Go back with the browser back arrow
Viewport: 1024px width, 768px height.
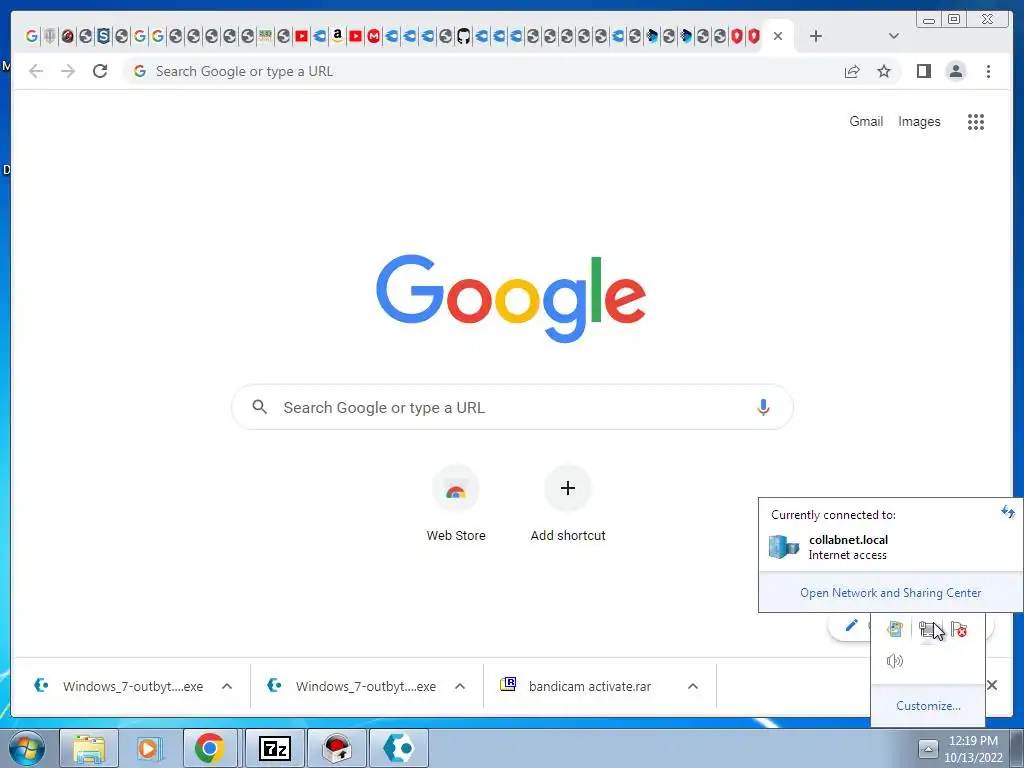click(36, 71)
